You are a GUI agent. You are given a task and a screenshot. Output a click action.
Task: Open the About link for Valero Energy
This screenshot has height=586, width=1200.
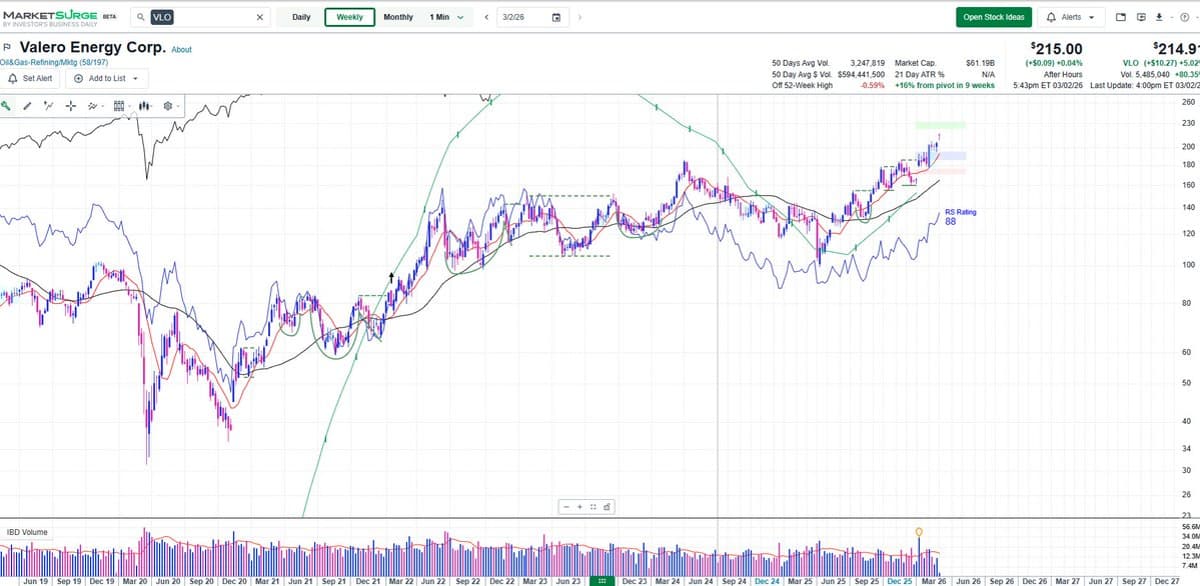tap(181, 48)
